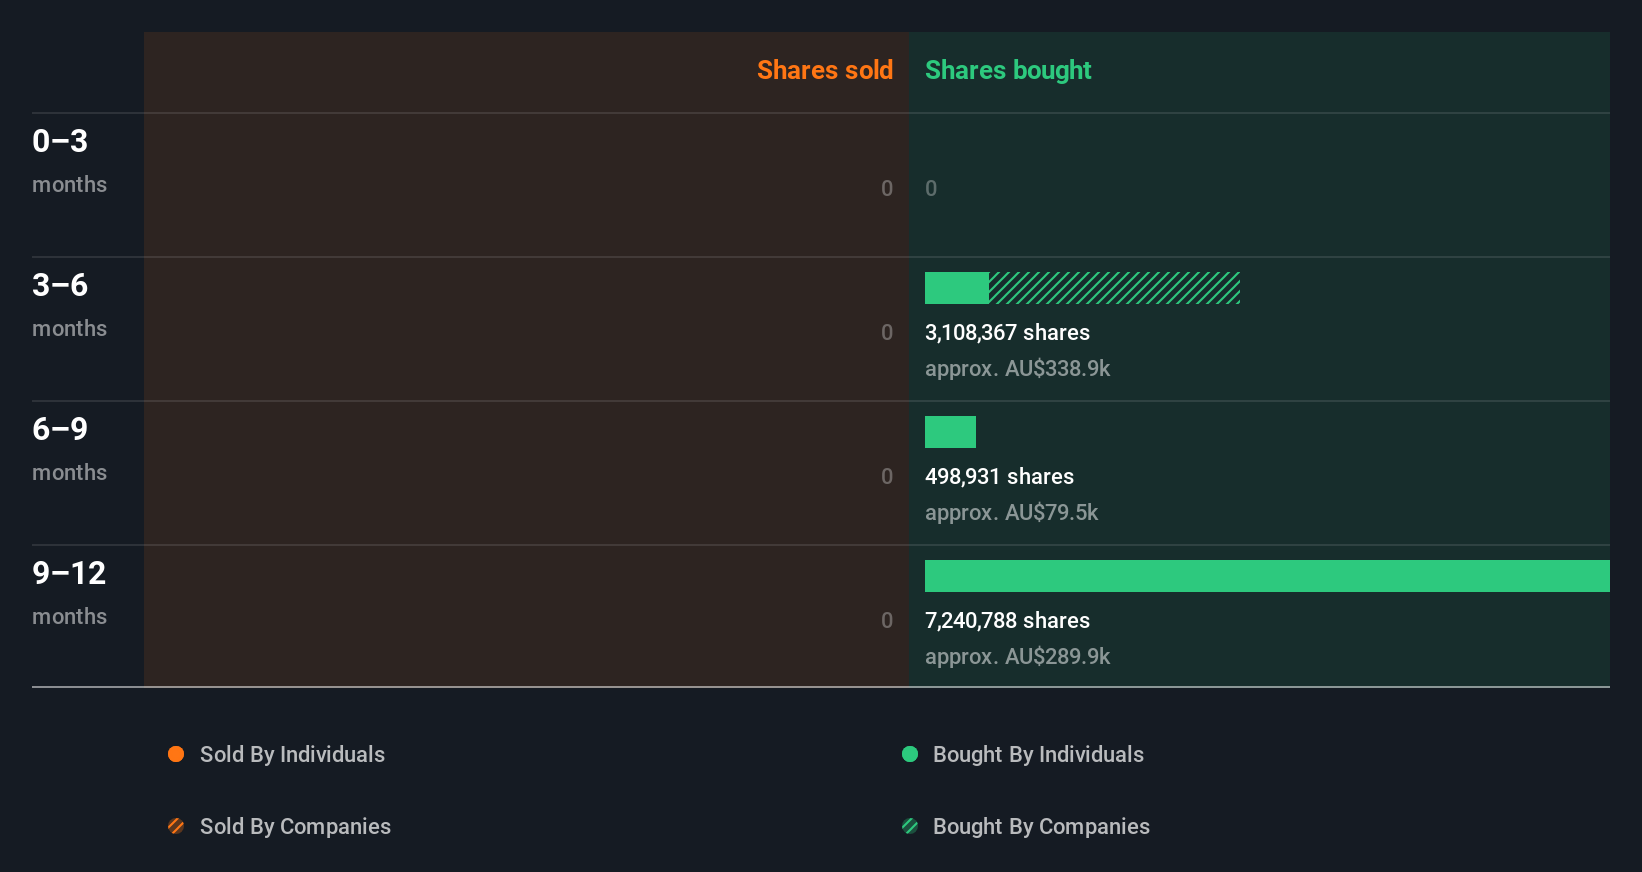Click the 498,931 shares value

pos(999,477)
